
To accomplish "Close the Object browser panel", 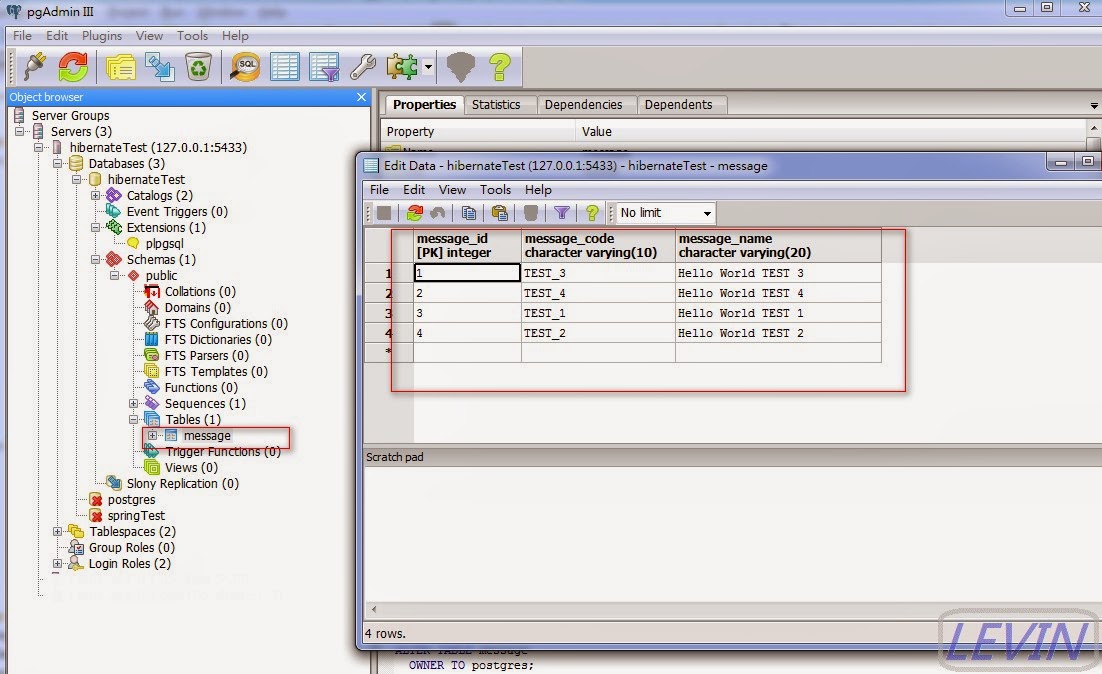I will click(361, 97).
